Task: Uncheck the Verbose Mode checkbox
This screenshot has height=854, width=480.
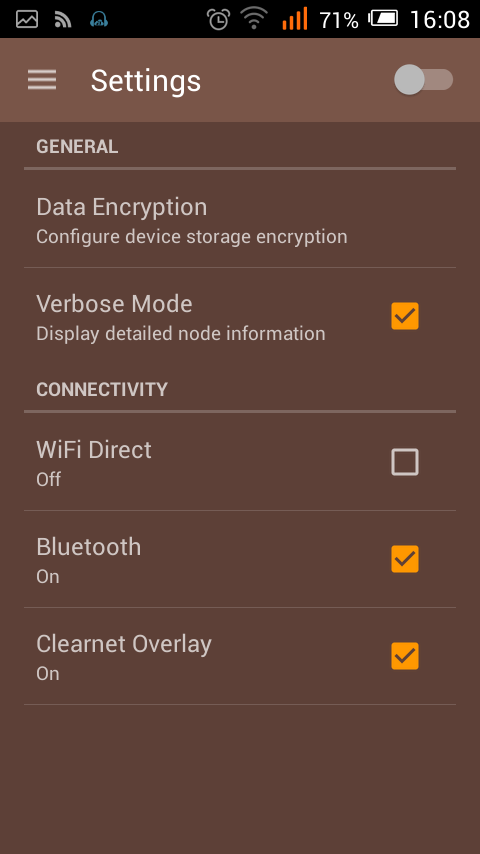Action: pos(405,316)
